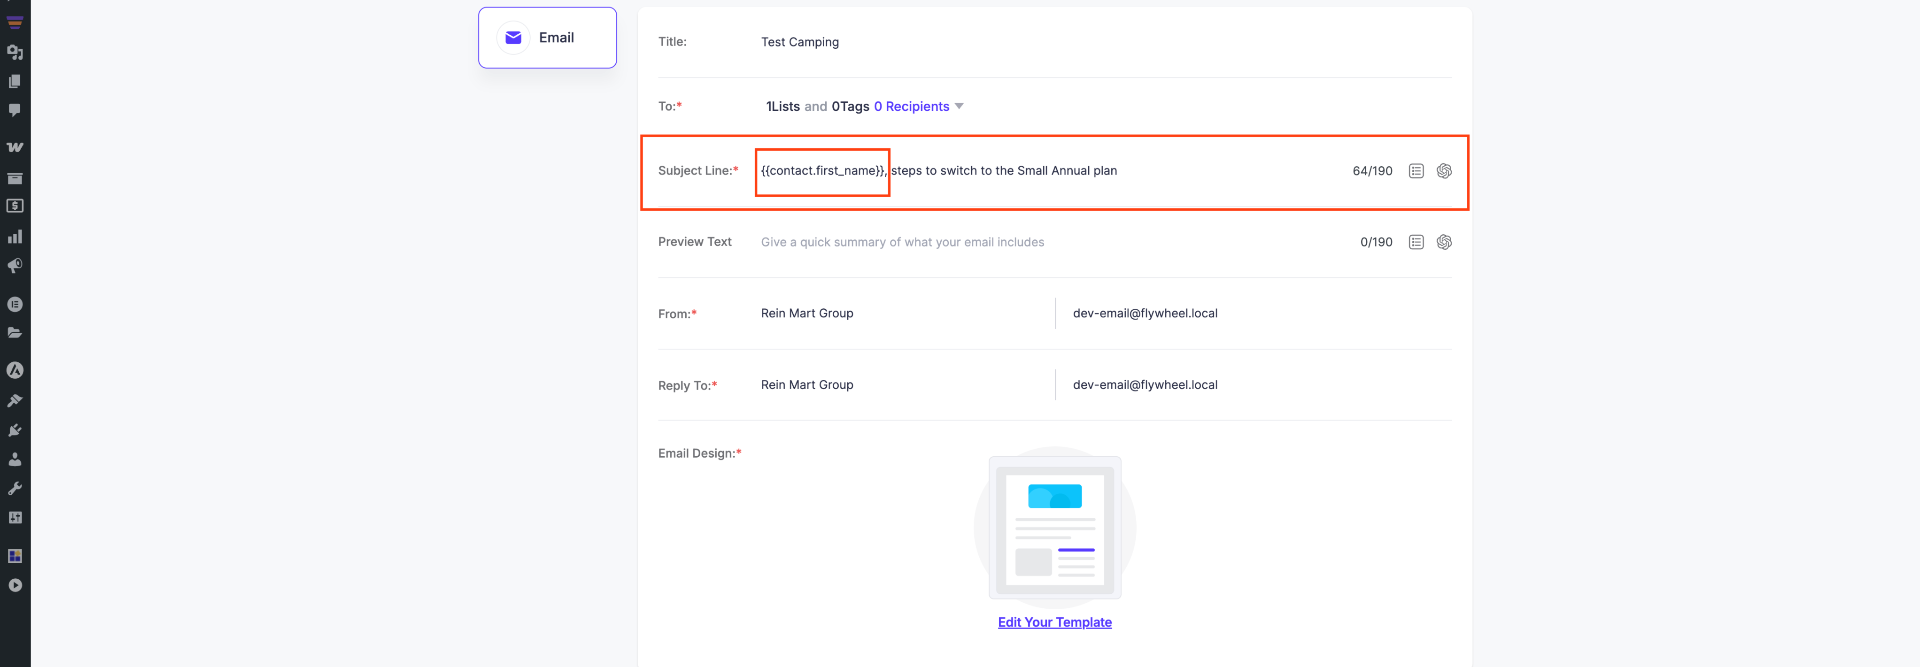Open the funnel icon in the admin sidebar

(x=15, y=22)
